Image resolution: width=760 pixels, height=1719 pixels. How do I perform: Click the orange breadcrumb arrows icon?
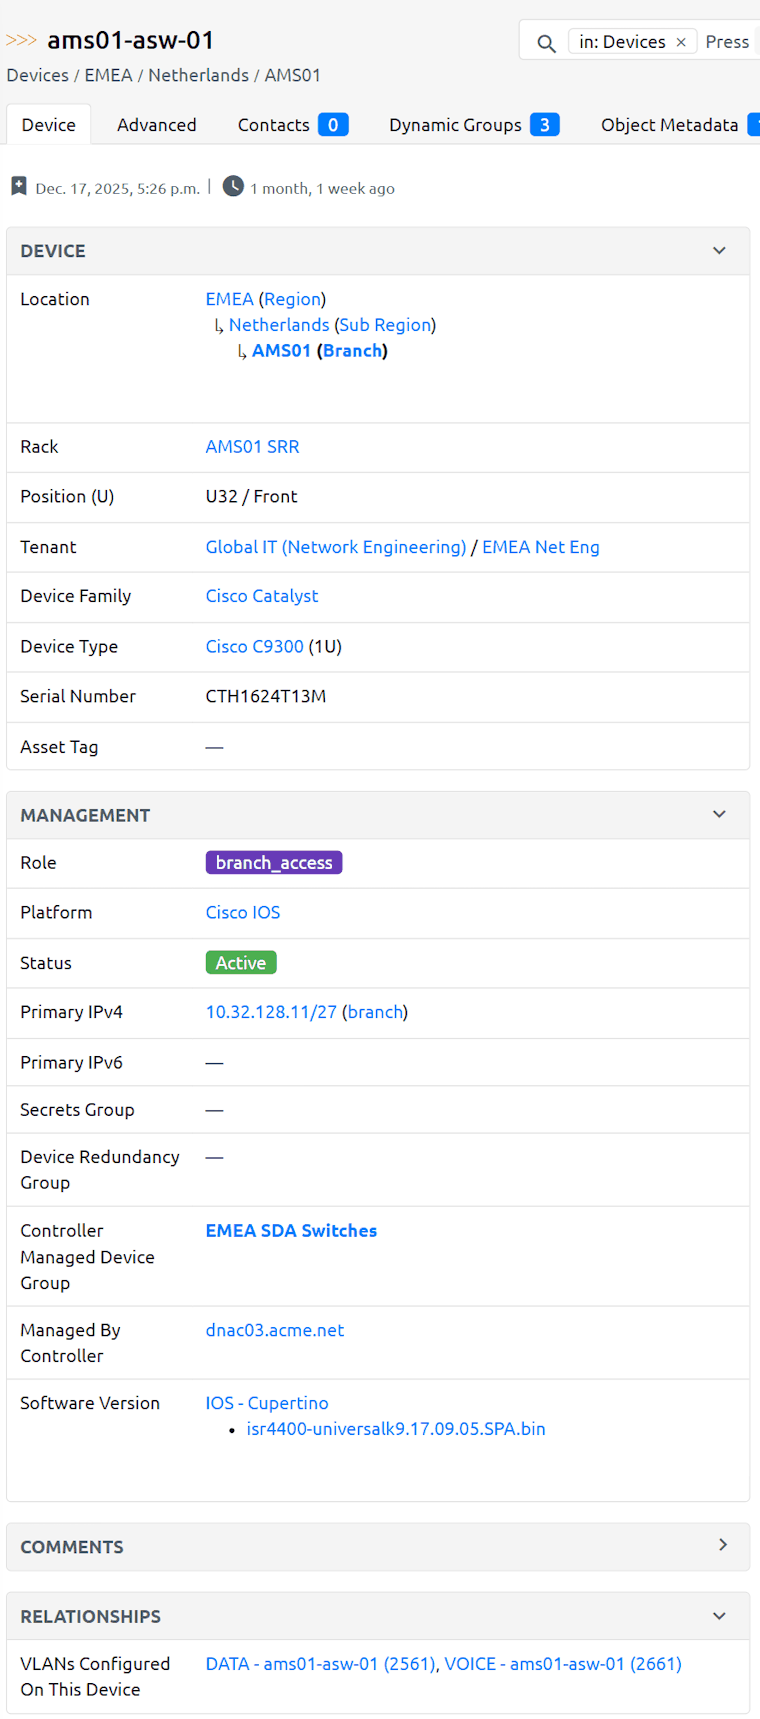tap(21, 40)
